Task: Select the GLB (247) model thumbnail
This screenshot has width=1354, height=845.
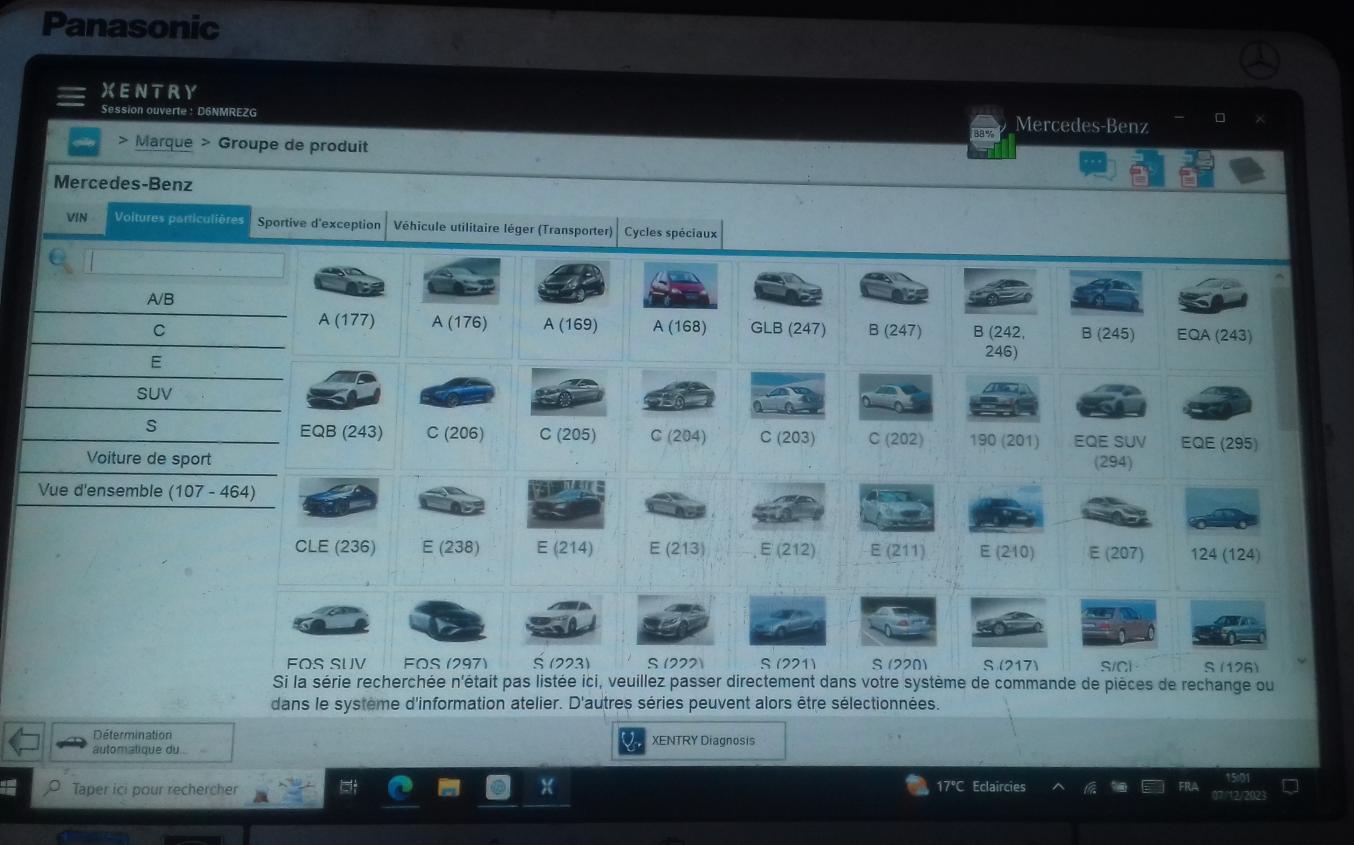Action: [788, 301]
